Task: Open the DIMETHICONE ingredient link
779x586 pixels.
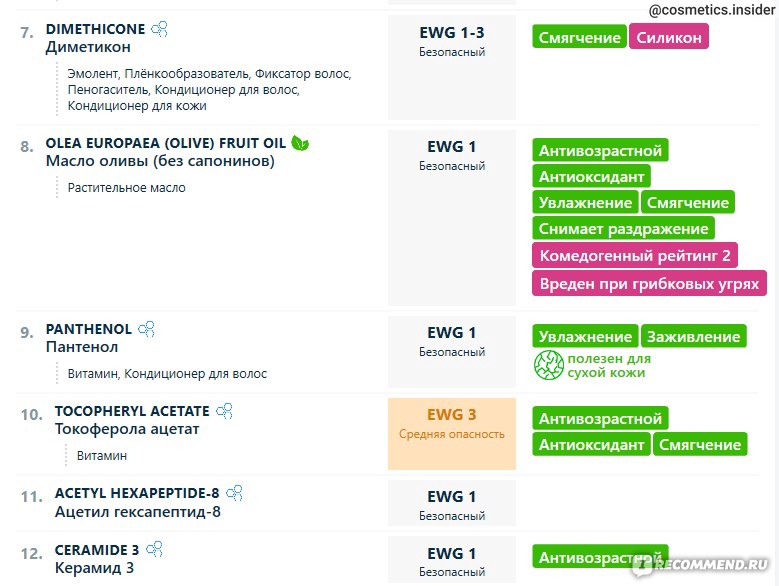Action: 95,29
